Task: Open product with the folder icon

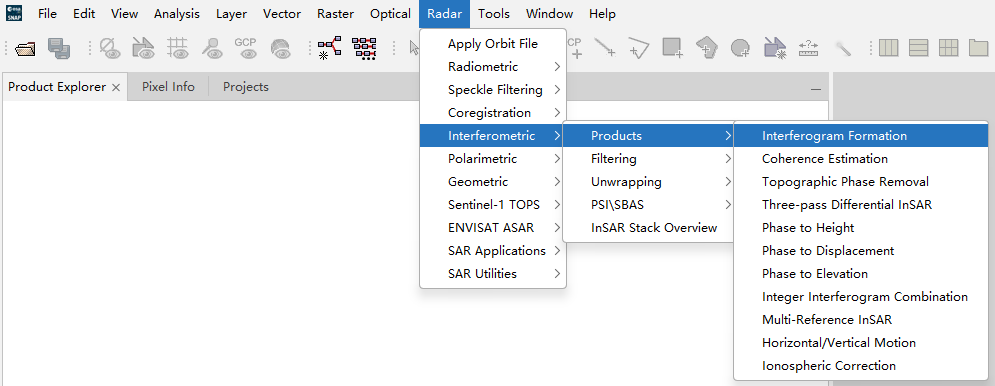Action: pos(25,48)
